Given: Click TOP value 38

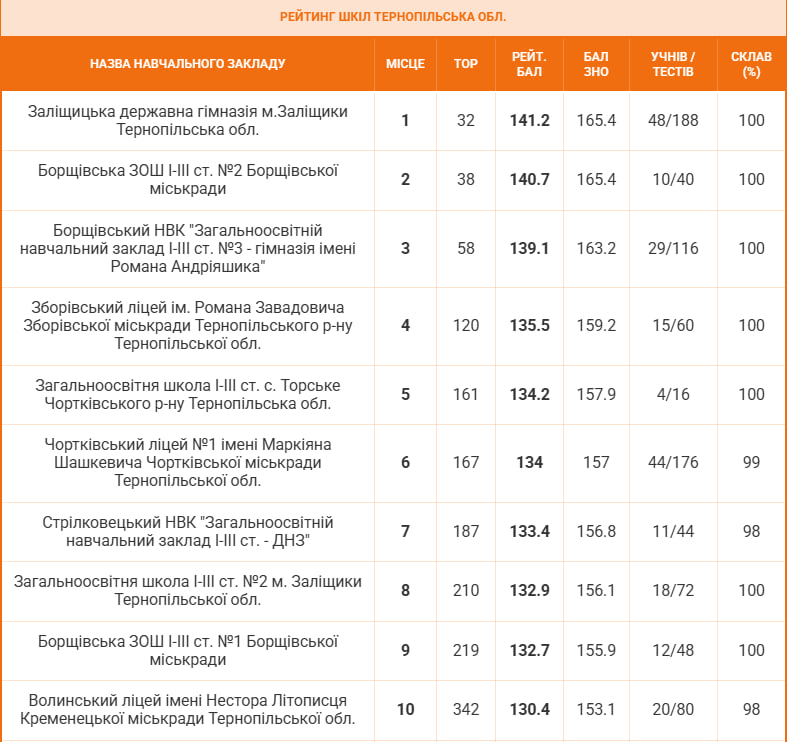Looking at the screenshot, I should click(465, 179).
